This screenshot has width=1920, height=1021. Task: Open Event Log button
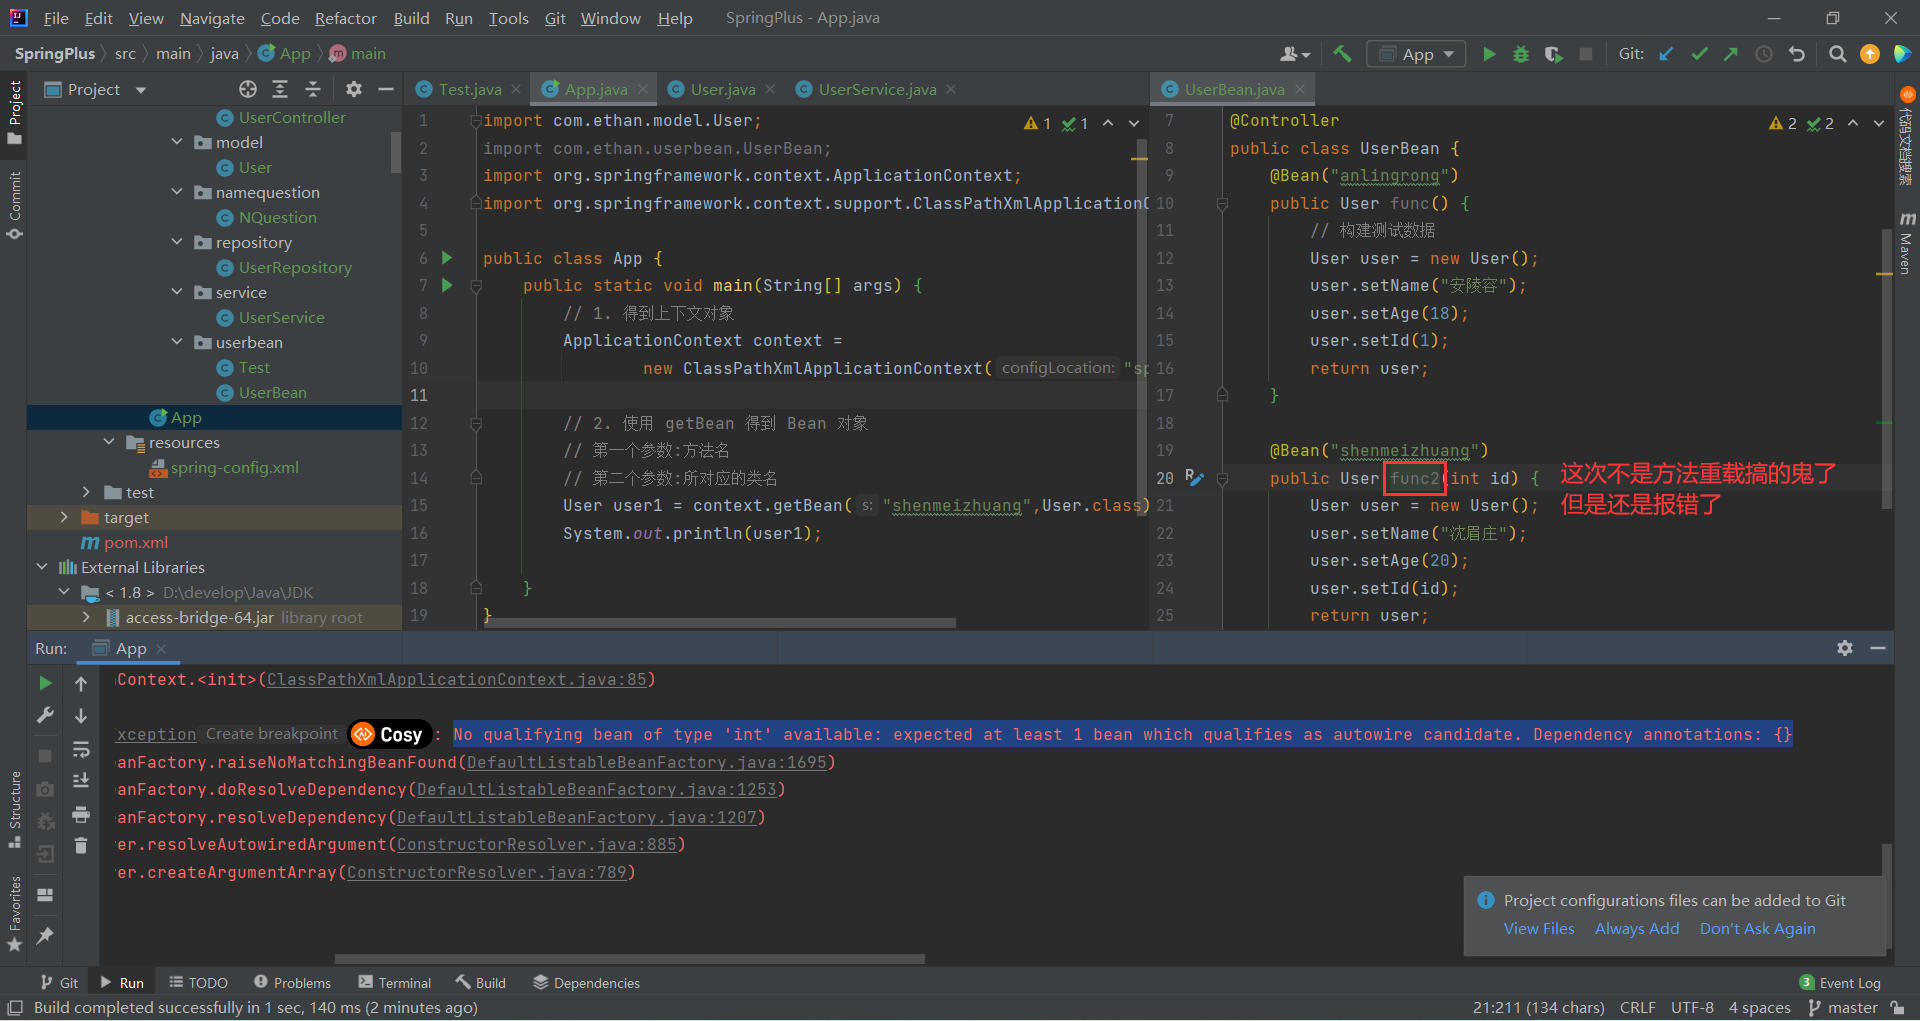pos(1840,983)
